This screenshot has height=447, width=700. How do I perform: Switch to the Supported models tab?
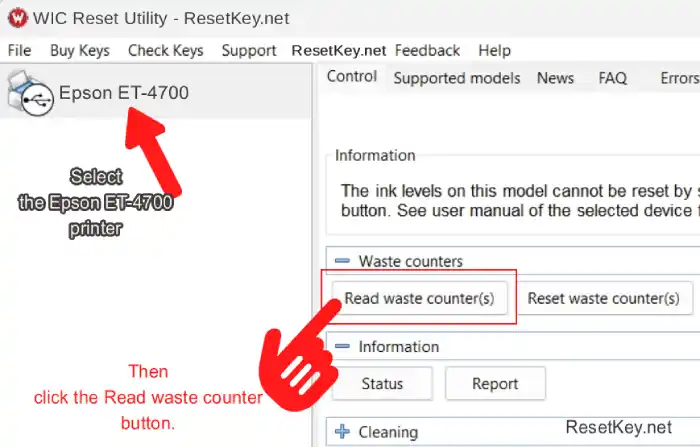(457, 78)
